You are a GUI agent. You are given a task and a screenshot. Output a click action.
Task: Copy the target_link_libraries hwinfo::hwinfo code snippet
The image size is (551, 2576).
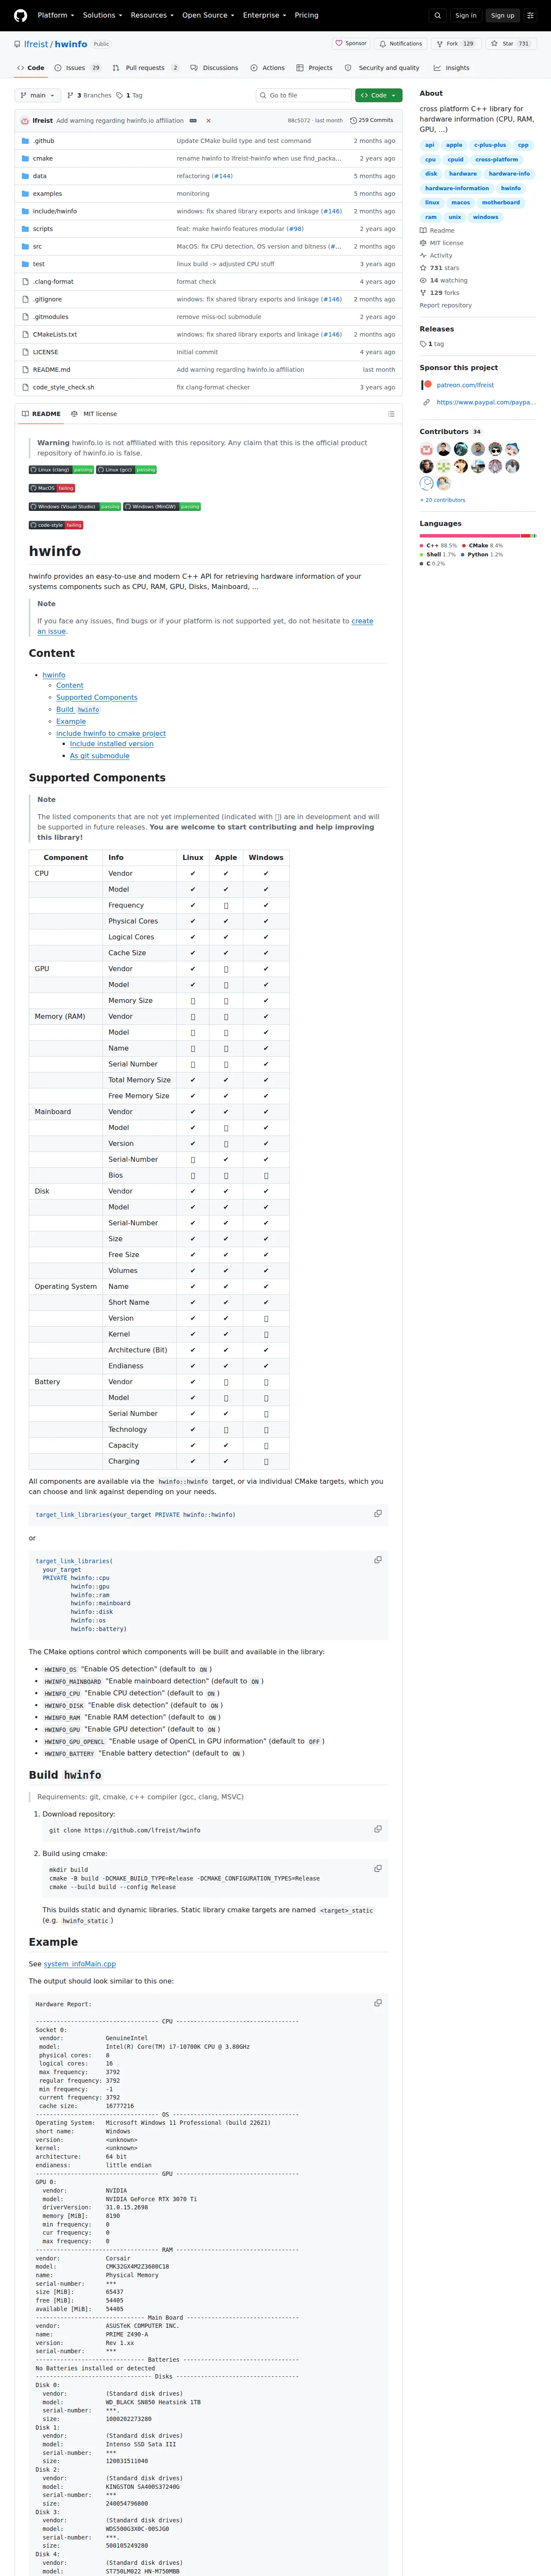(x=378, y=1513)
